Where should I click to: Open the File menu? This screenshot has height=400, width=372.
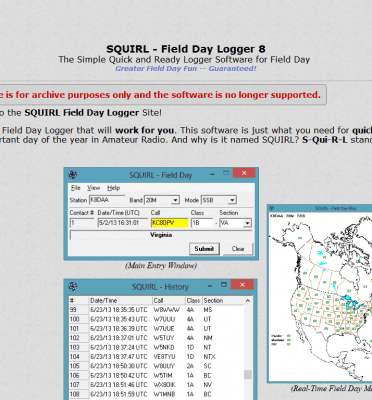(76, 188)
